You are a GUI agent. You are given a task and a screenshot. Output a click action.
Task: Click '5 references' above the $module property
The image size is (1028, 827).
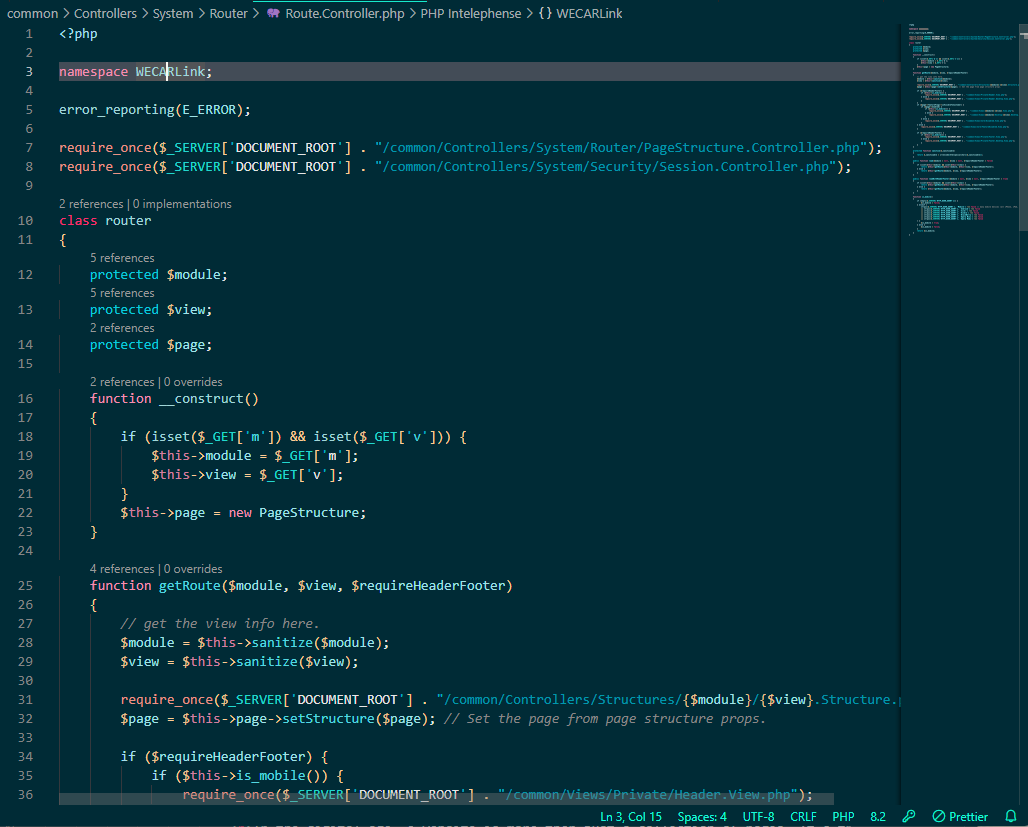[x=122, y=257]
